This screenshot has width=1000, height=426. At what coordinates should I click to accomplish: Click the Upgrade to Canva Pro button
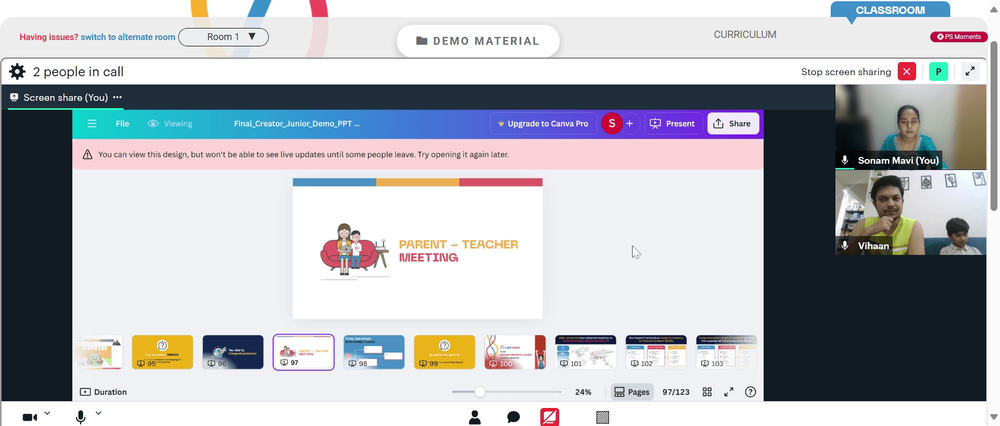click(543, 124)
